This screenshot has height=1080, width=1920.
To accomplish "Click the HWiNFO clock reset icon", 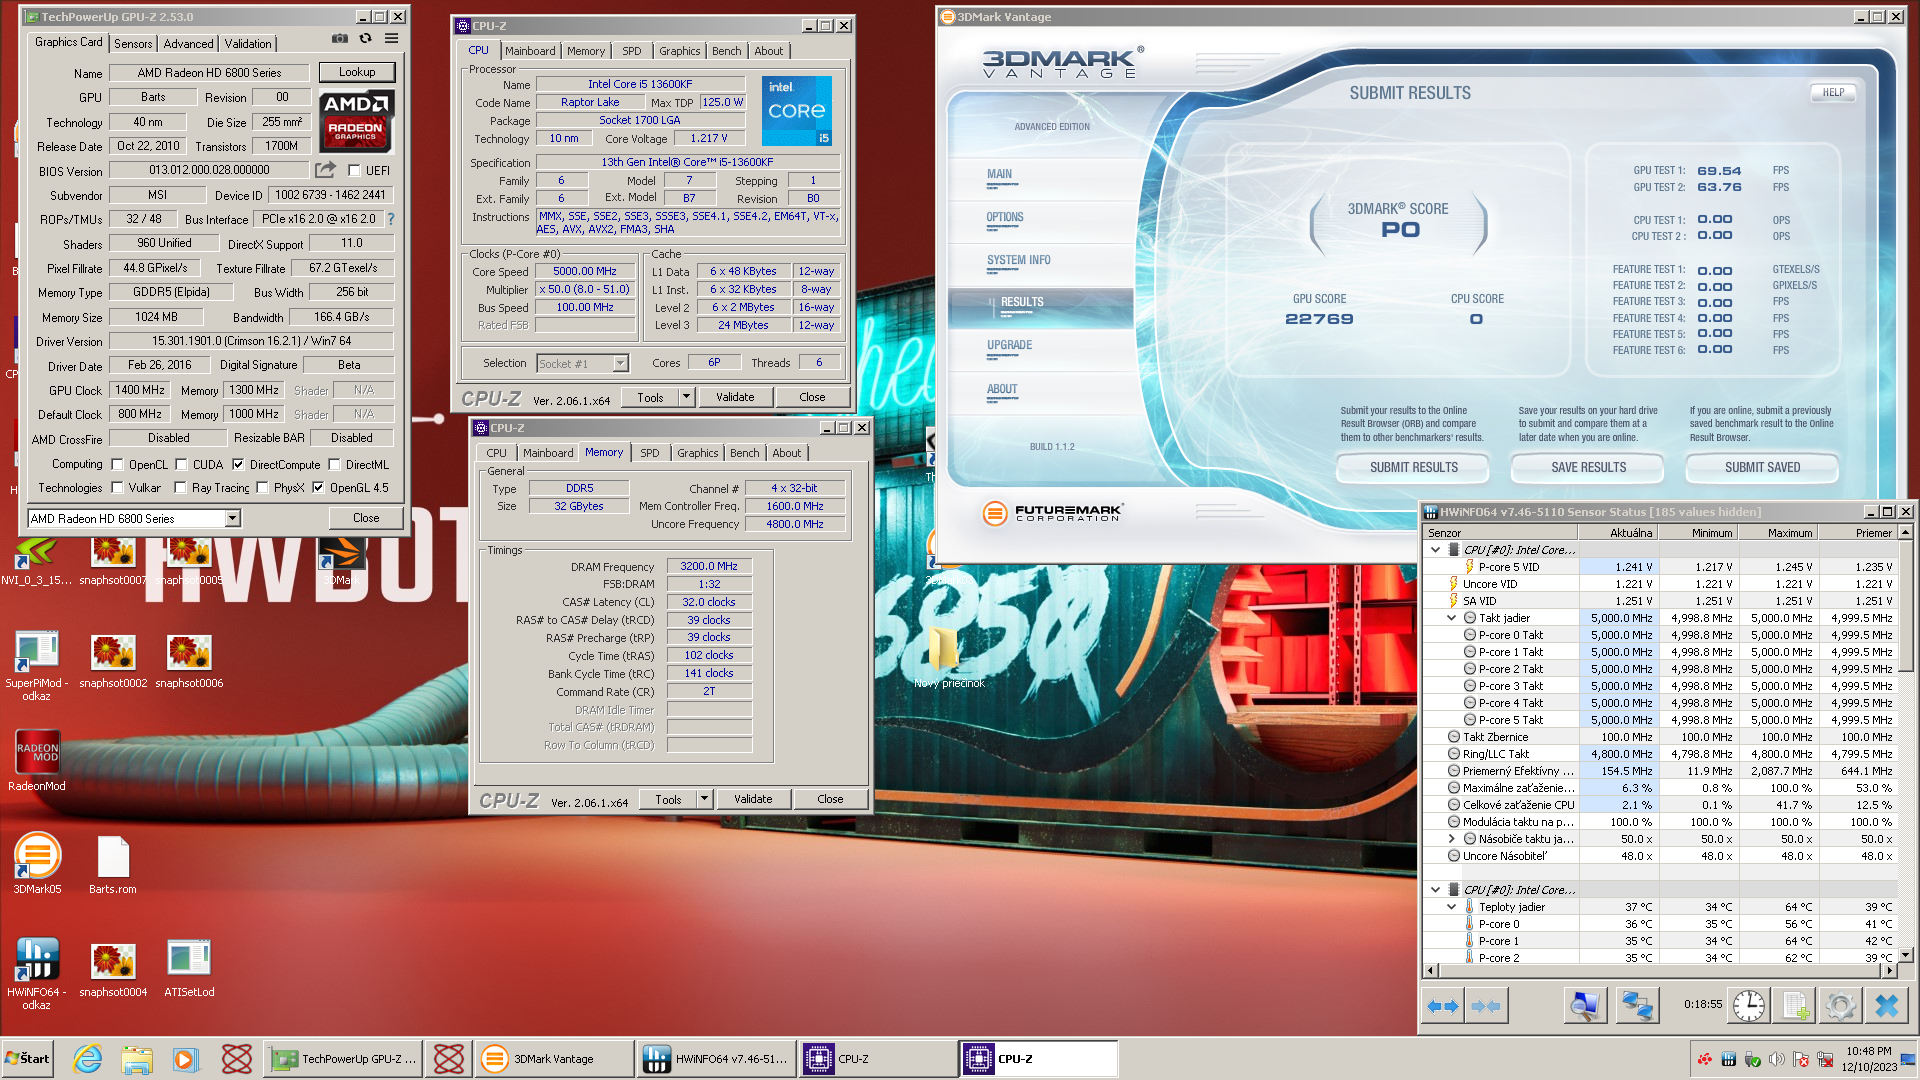I will pyautogui.click(x=1748, y=1006).
